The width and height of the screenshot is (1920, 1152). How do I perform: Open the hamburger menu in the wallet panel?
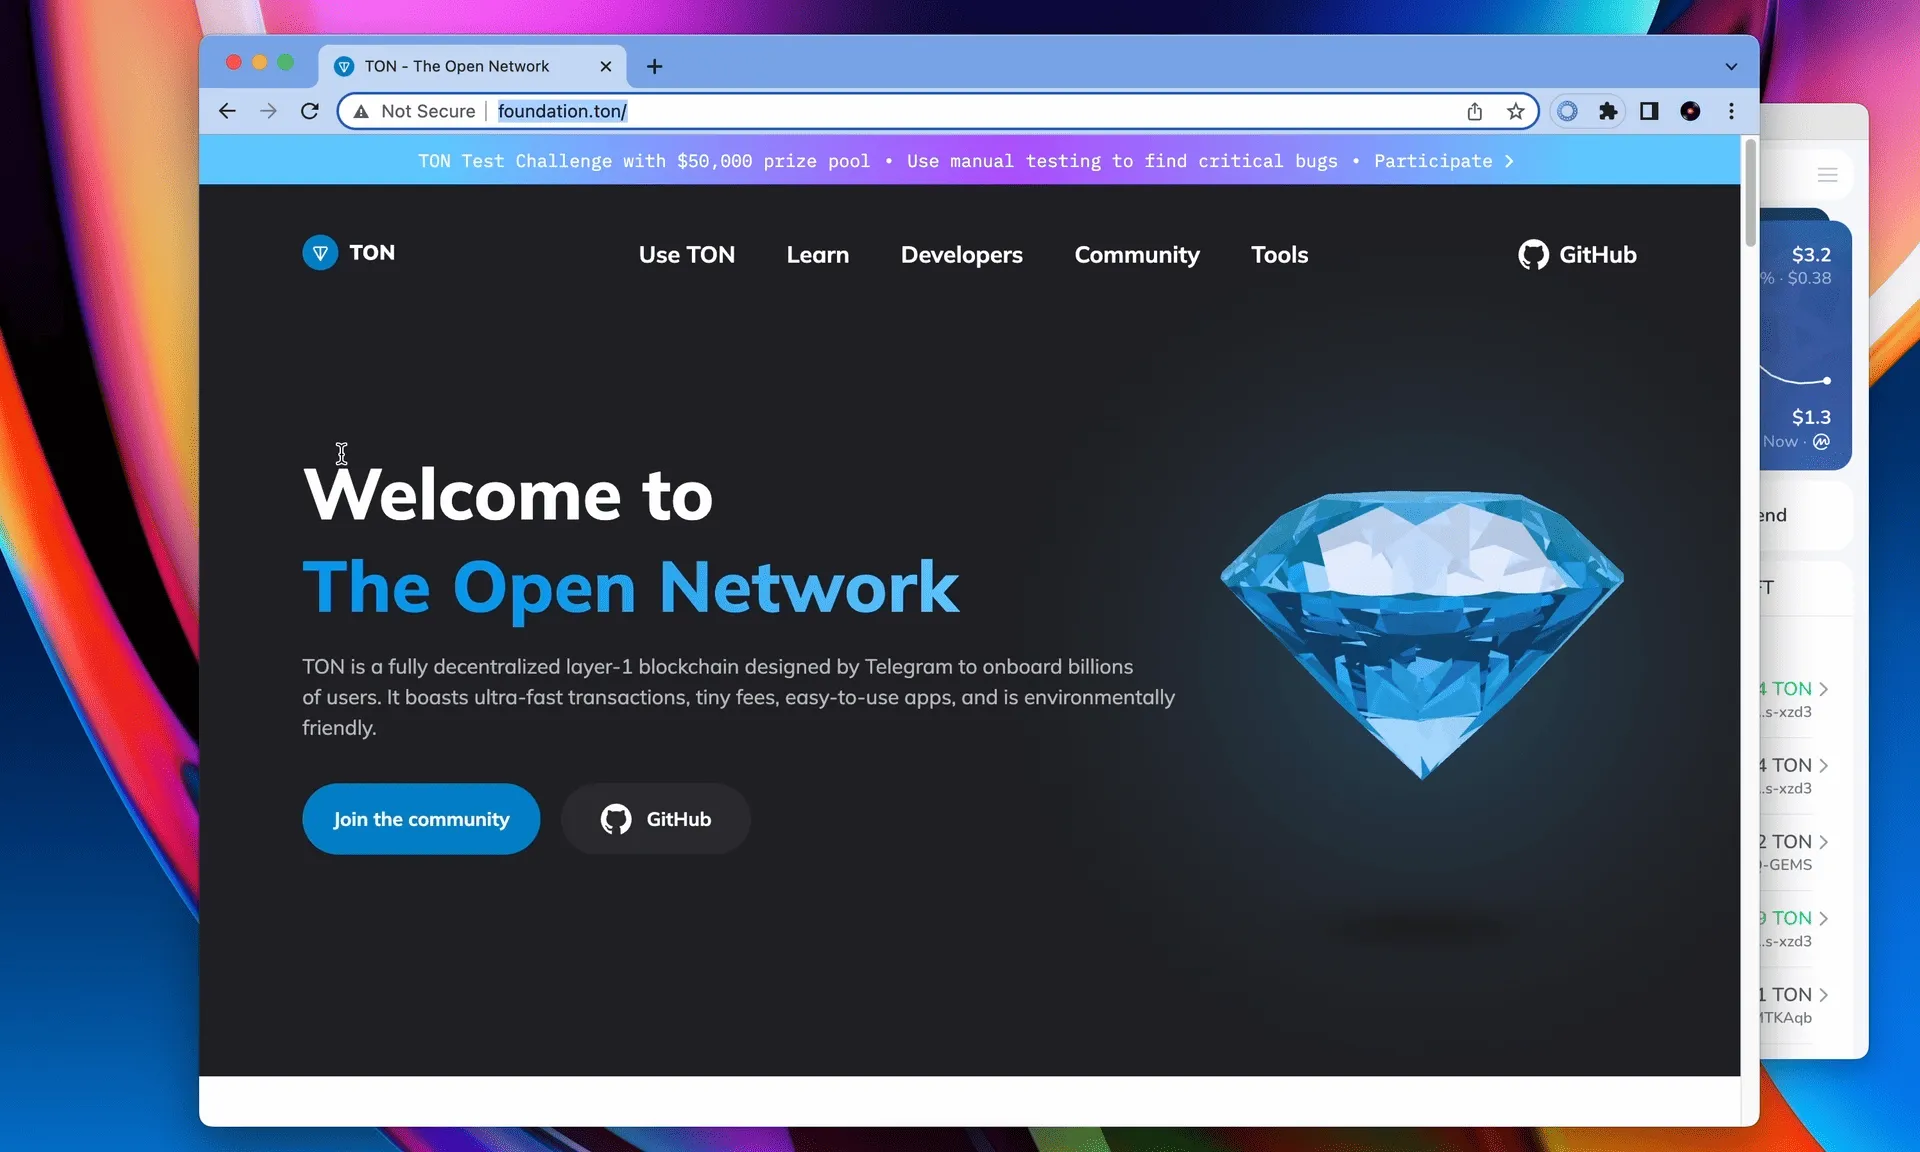(1828, 174)
